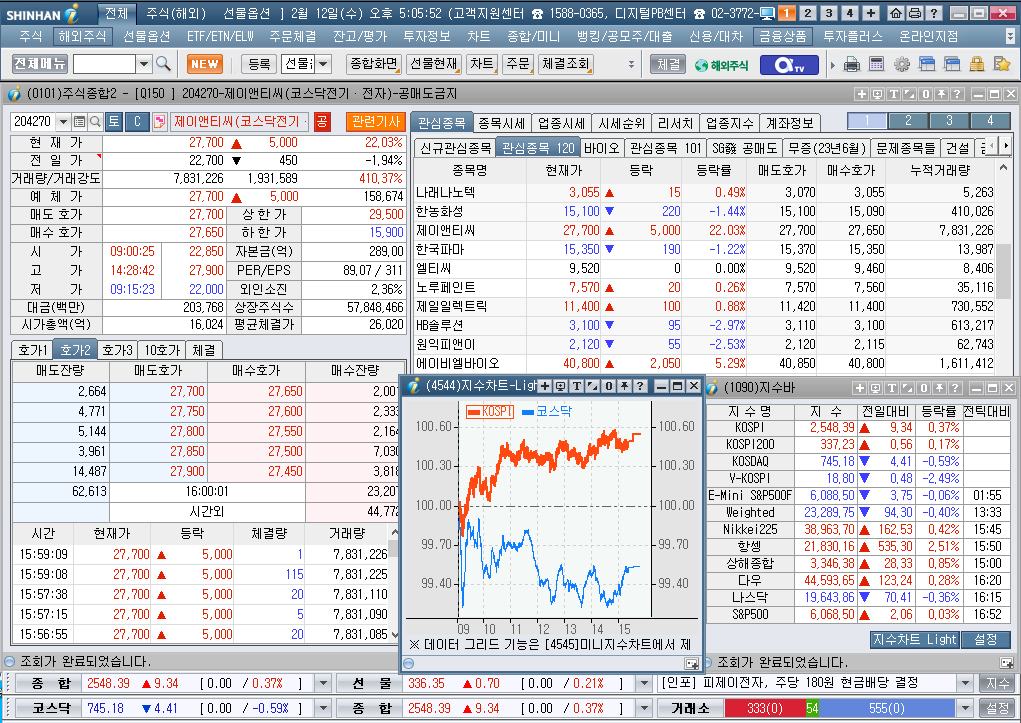This screenshot has width=1021, height=723.
Task: Switch to the 종목시세 tab
Action: [501, 122]
